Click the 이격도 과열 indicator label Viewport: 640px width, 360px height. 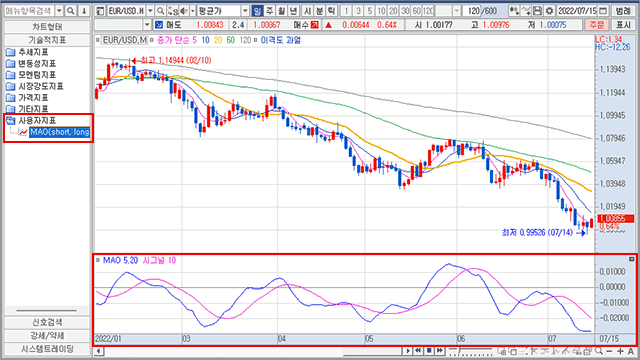[280, 40]
